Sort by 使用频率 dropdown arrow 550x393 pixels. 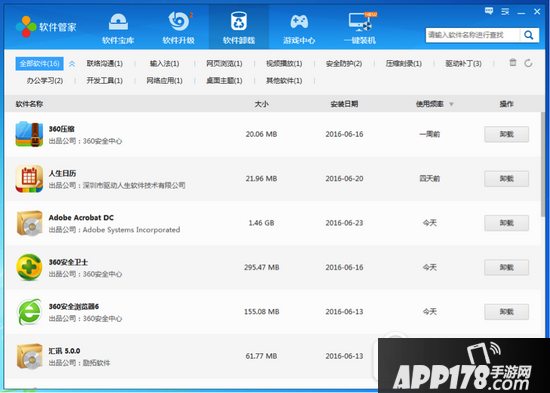(451, 104)
